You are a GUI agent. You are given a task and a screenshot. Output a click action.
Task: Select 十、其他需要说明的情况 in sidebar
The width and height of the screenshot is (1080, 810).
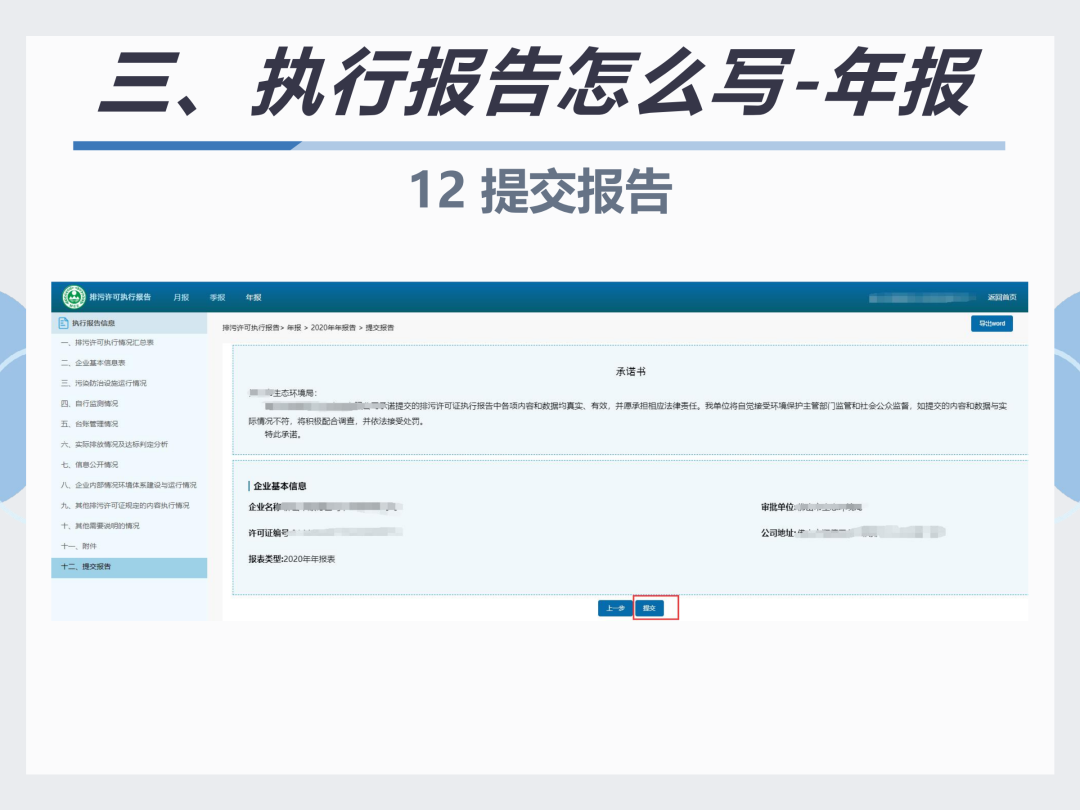(129, 526)
